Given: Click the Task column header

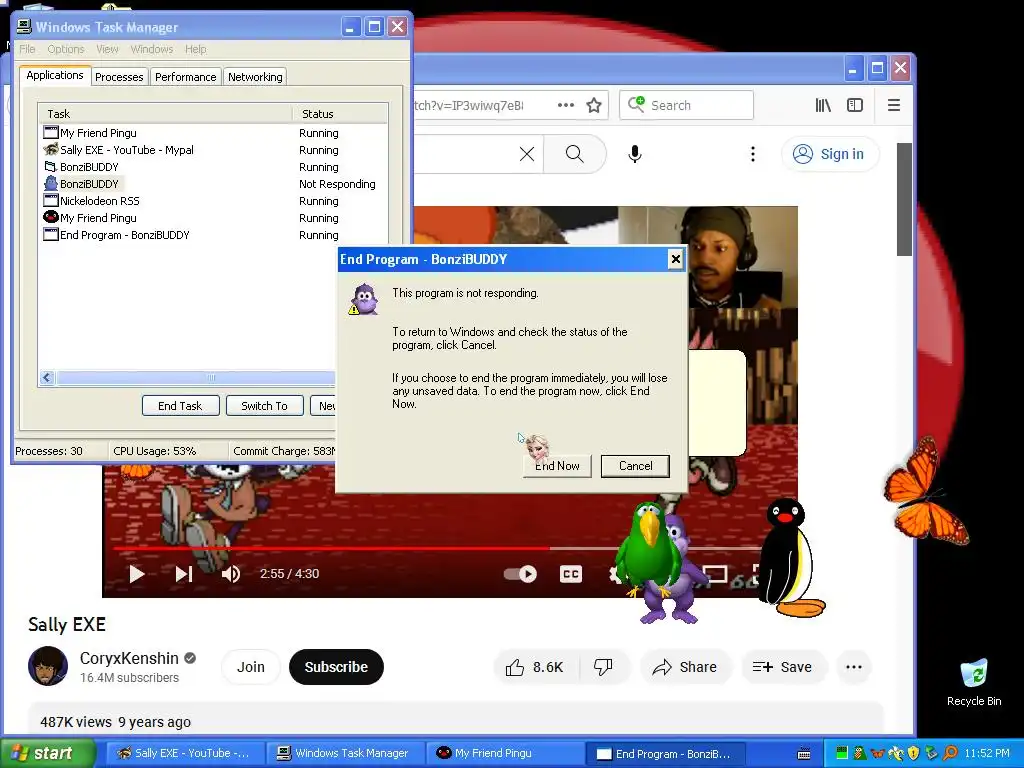Looking at the screenshot, I should pos(165,114).
